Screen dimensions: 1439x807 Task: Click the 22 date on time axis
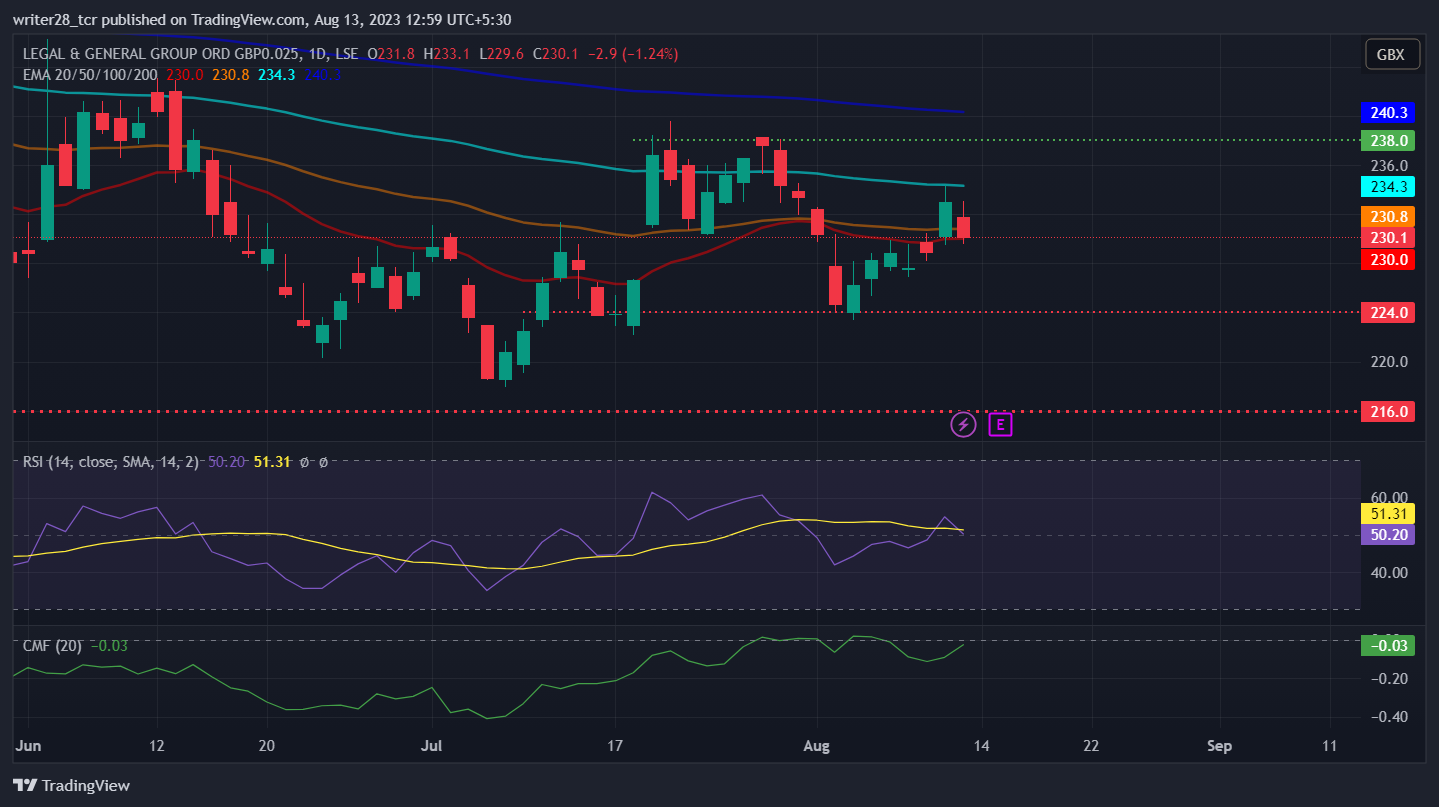click(x=1091, y=746)
